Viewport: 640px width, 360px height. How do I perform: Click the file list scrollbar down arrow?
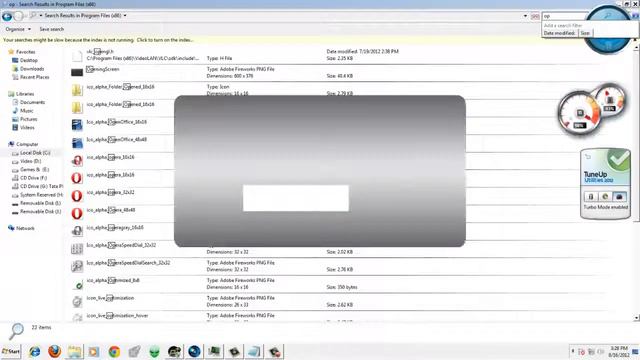[637, 318]
